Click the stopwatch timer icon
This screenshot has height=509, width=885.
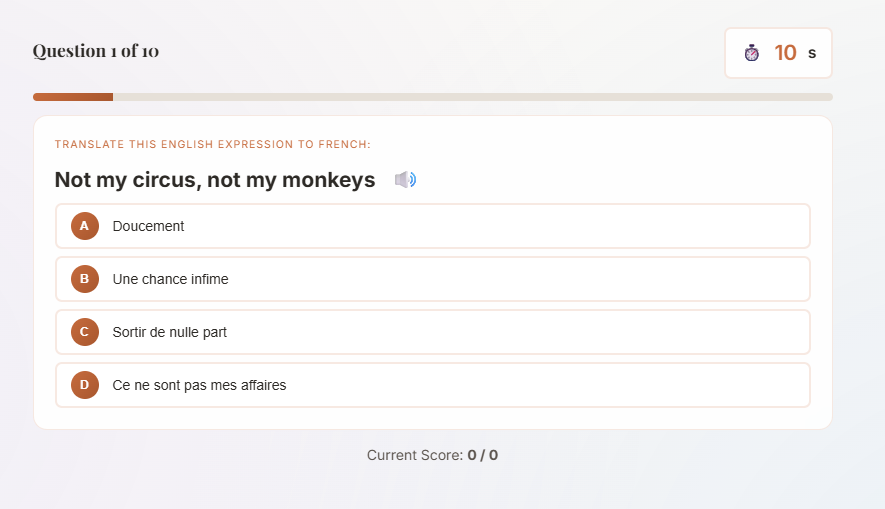click(x=752, y=53)
